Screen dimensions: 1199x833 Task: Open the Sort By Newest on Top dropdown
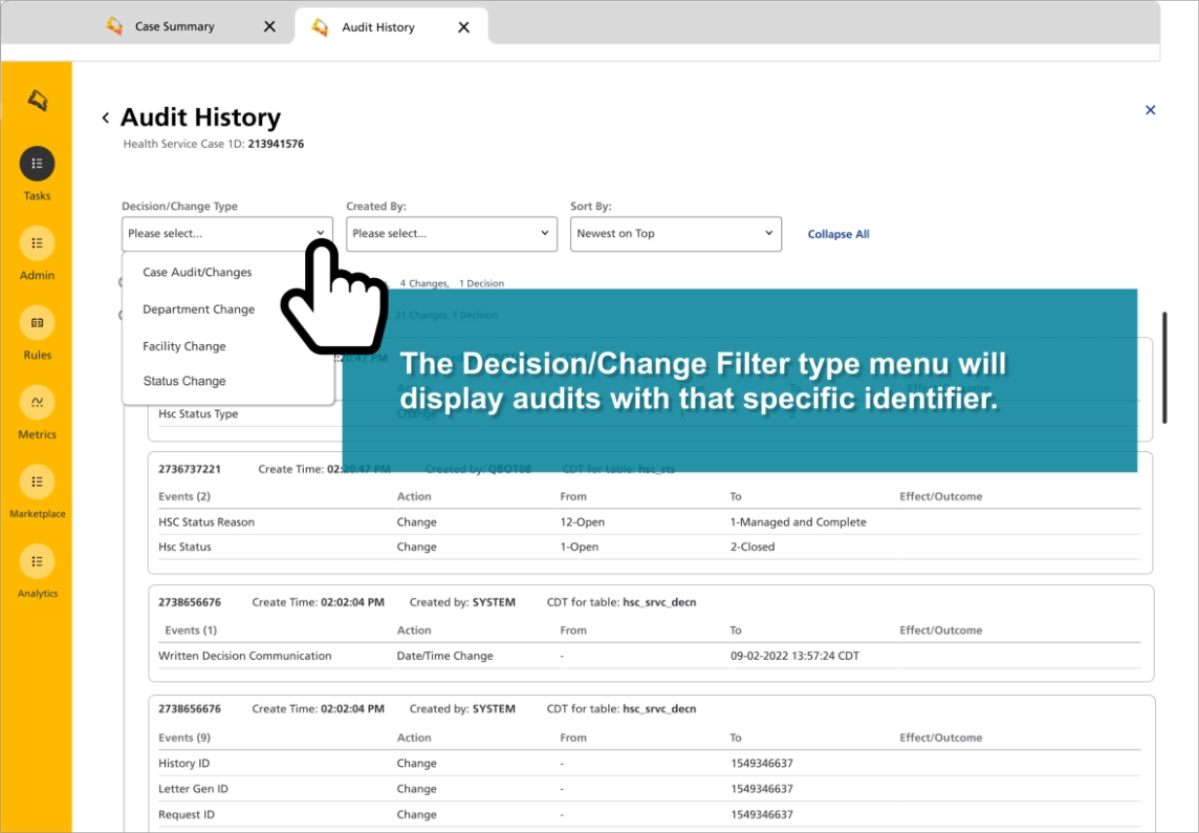[x=674, y=234]
